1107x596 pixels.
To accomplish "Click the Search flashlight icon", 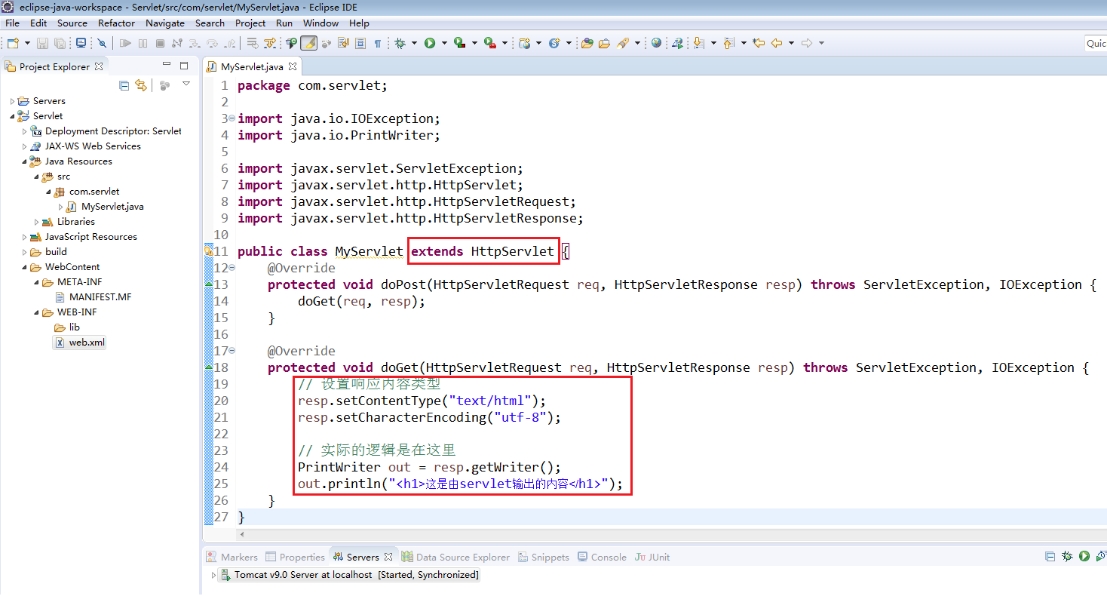I will [x=623, y=43].
